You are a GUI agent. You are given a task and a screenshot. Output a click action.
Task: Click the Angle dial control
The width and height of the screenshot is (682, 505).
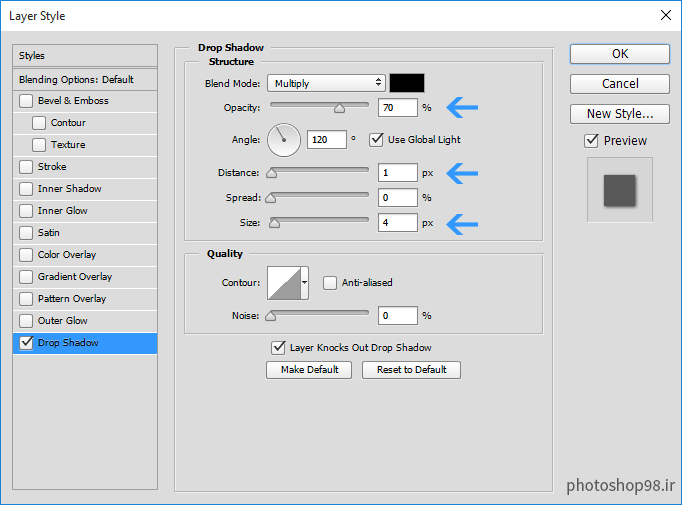[284, 140]
